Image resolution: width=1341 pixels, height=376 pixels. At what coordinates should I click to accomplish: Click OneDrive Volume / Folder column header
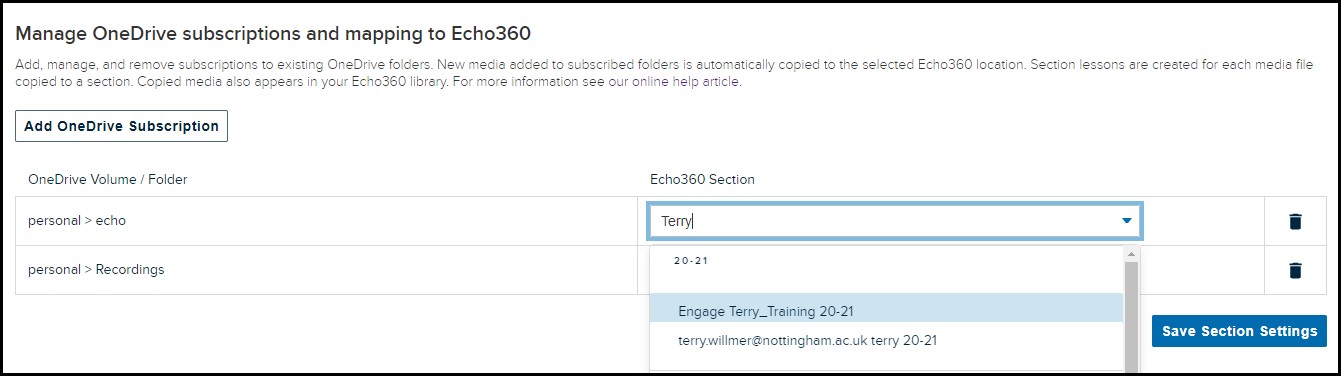pyautogui.click(x=108, y=180)
